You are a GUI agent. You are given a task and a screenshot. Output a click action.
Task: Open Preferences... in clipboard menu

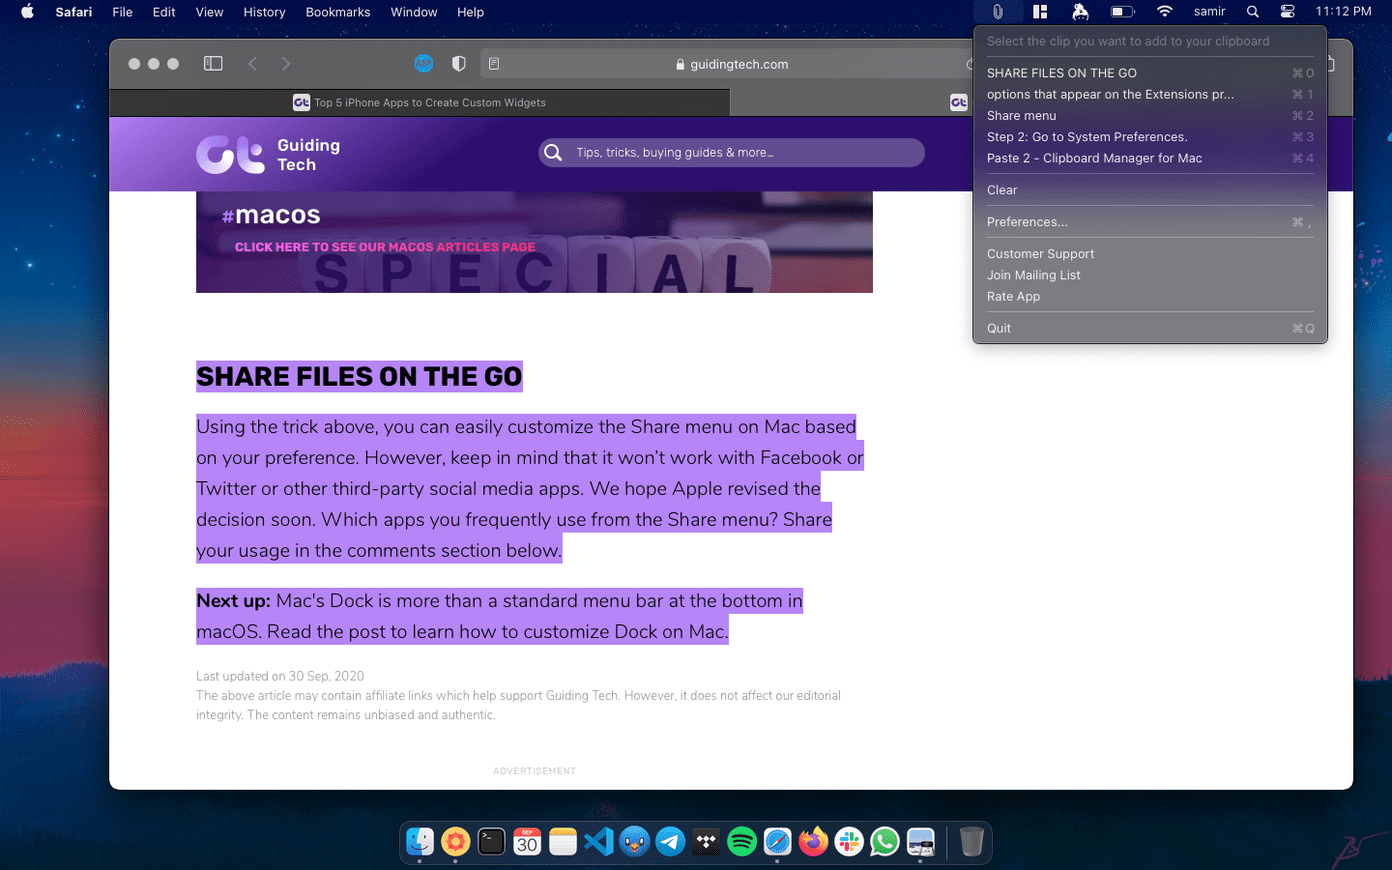[x=1150, y=222]
